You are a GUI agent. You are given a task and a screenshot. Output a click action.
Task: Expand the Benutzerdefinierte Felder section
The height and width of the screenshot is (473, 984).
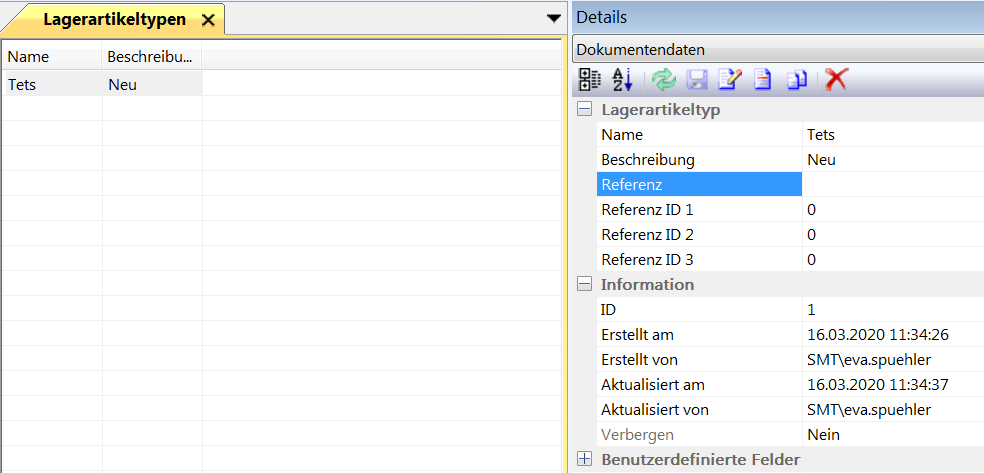pyautogui.click(x=585, y=460)
